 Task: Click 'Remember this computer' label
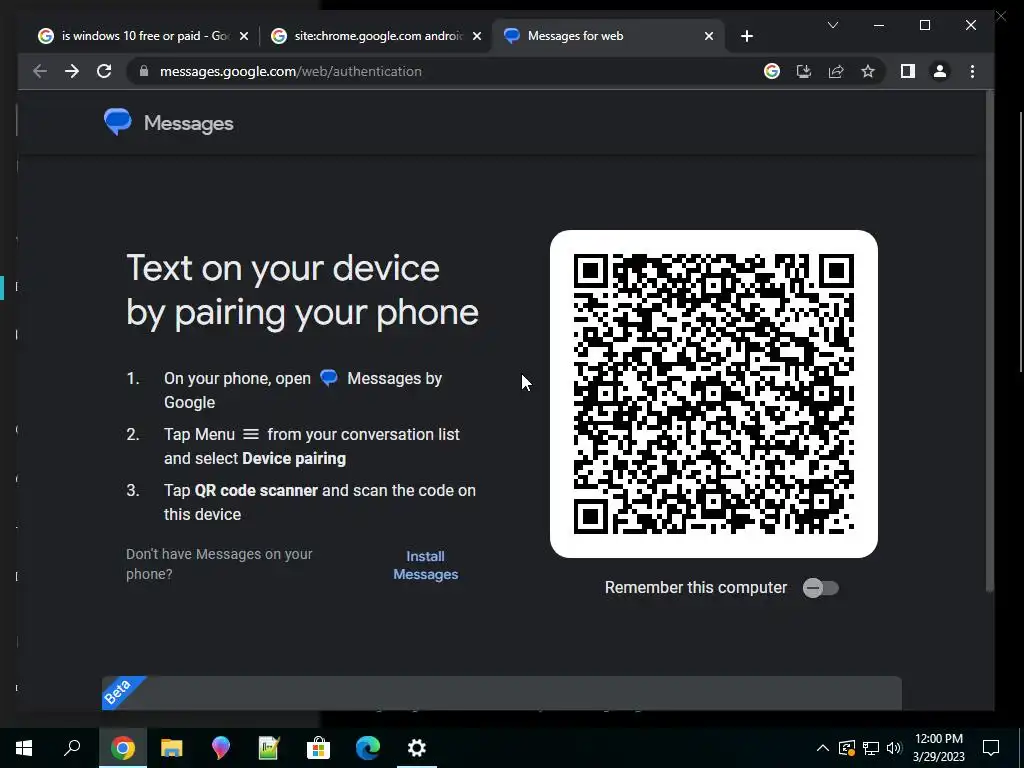click(696, 588)
